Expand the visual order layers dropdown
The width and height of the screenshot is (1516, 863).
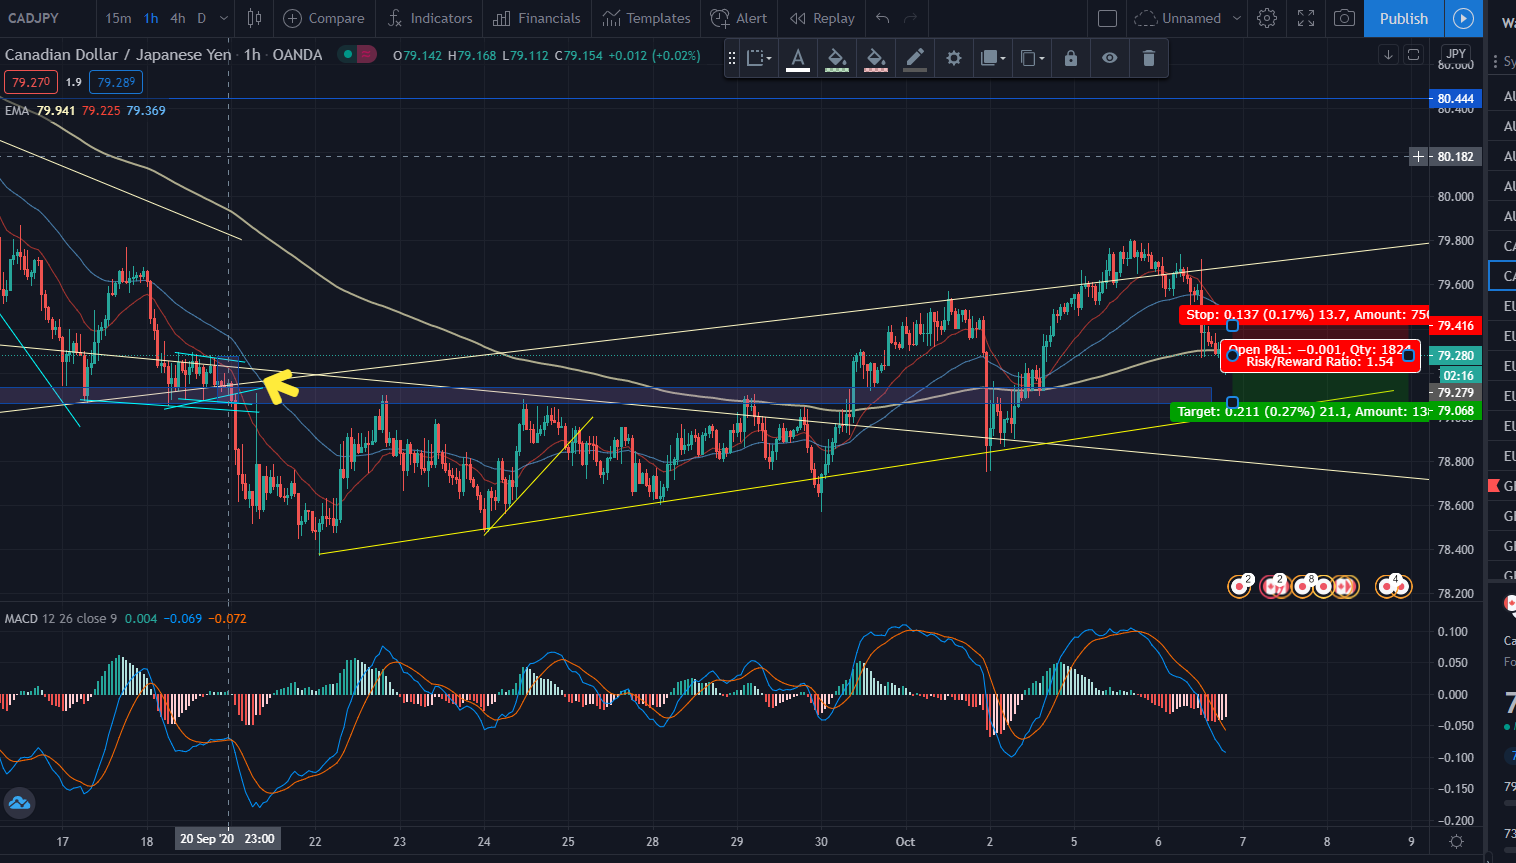[993, 59]
